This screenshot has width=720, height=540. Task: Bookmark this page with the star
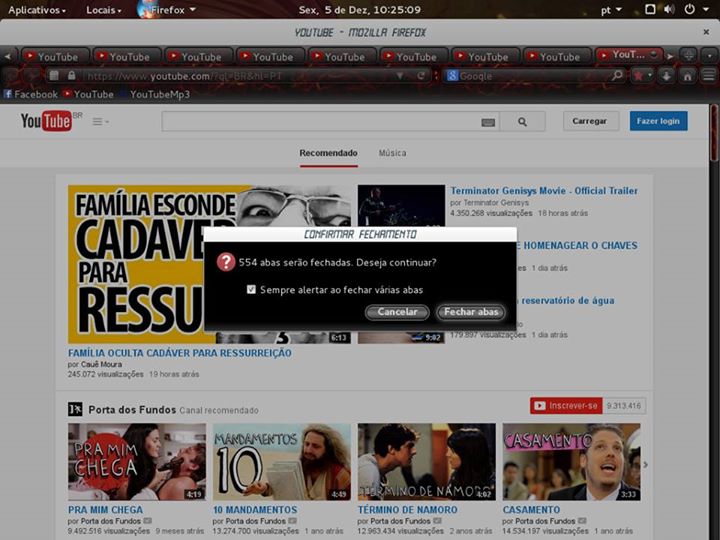pyautogui.click(x=639, y=75)
